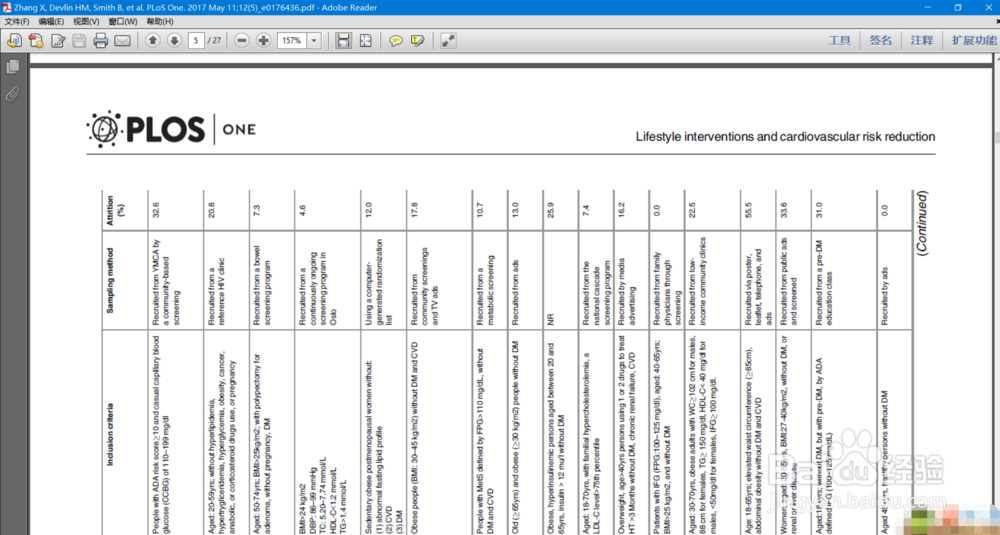Screen dimensions: 1000x535
Task: Click attrition value '31.0'
Action: [819, 210]
